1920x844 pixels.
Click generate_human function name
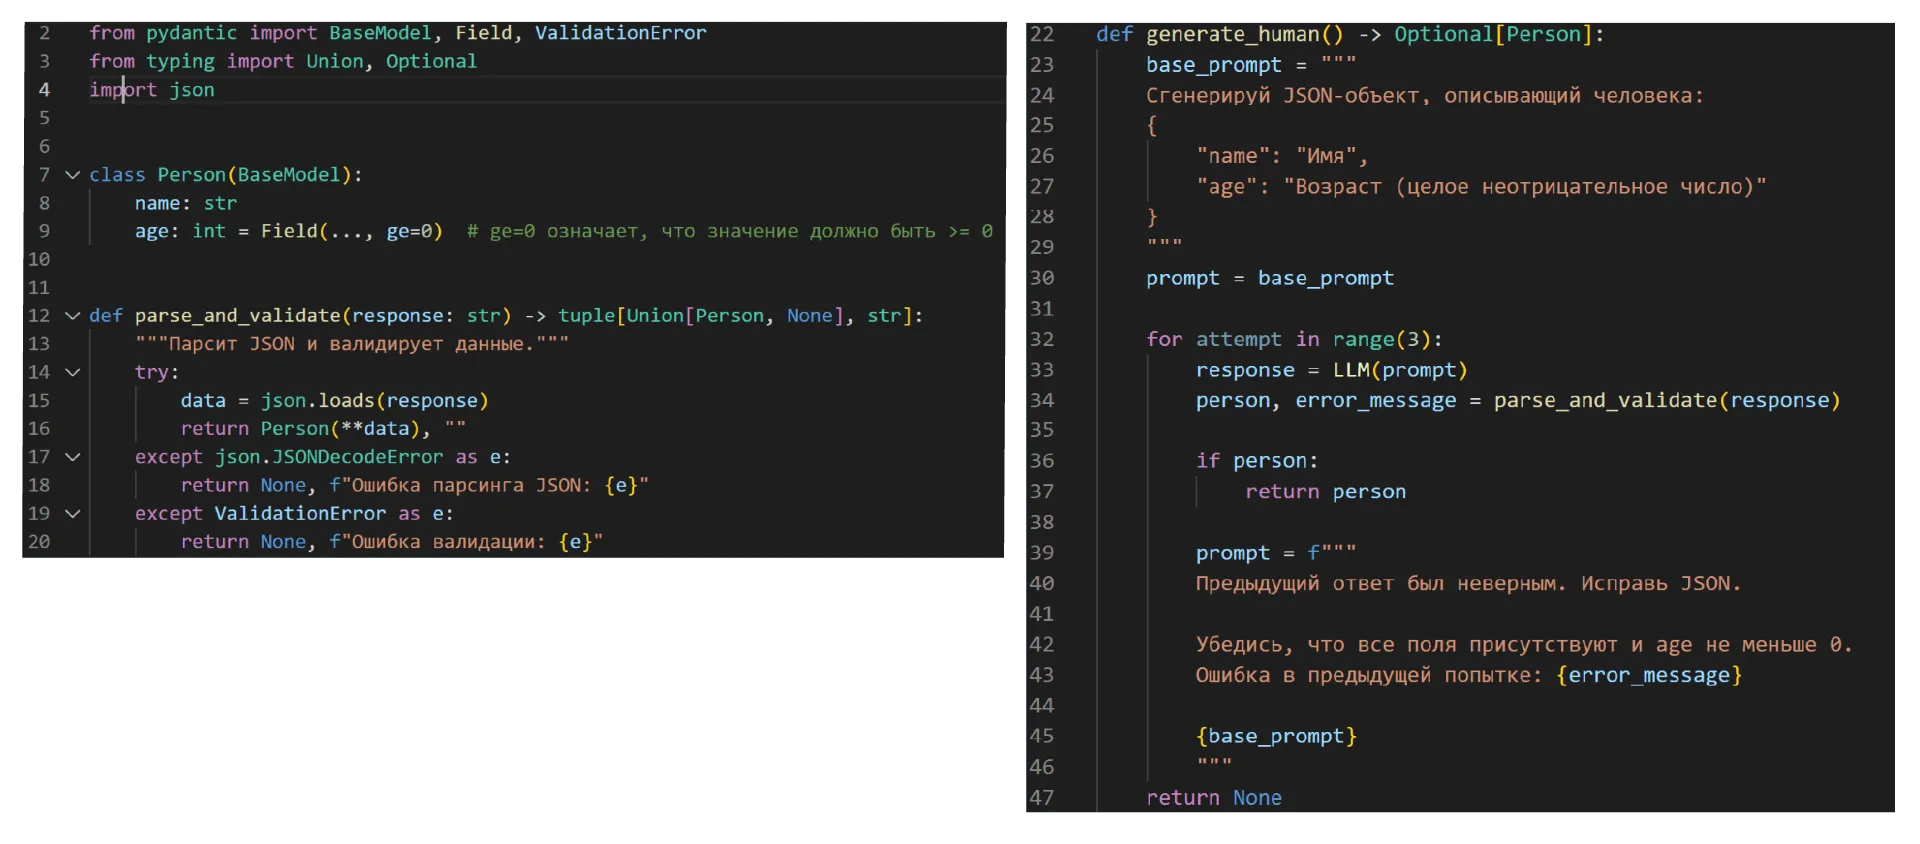click(x=1232, y=35)
